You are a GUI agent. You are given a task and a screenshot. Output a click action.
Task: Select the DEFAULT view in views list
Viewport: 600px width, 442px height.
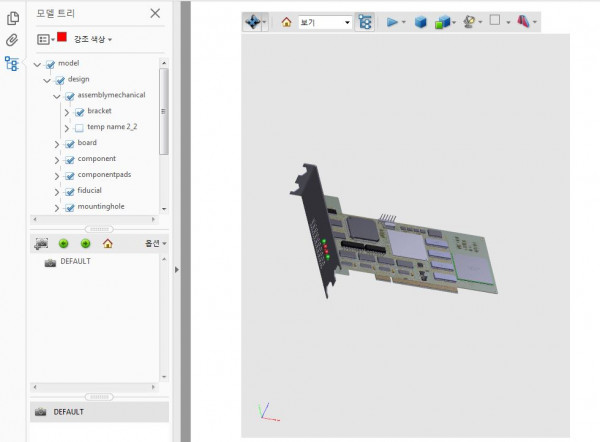pyautogui.click(x=75, y=262)
